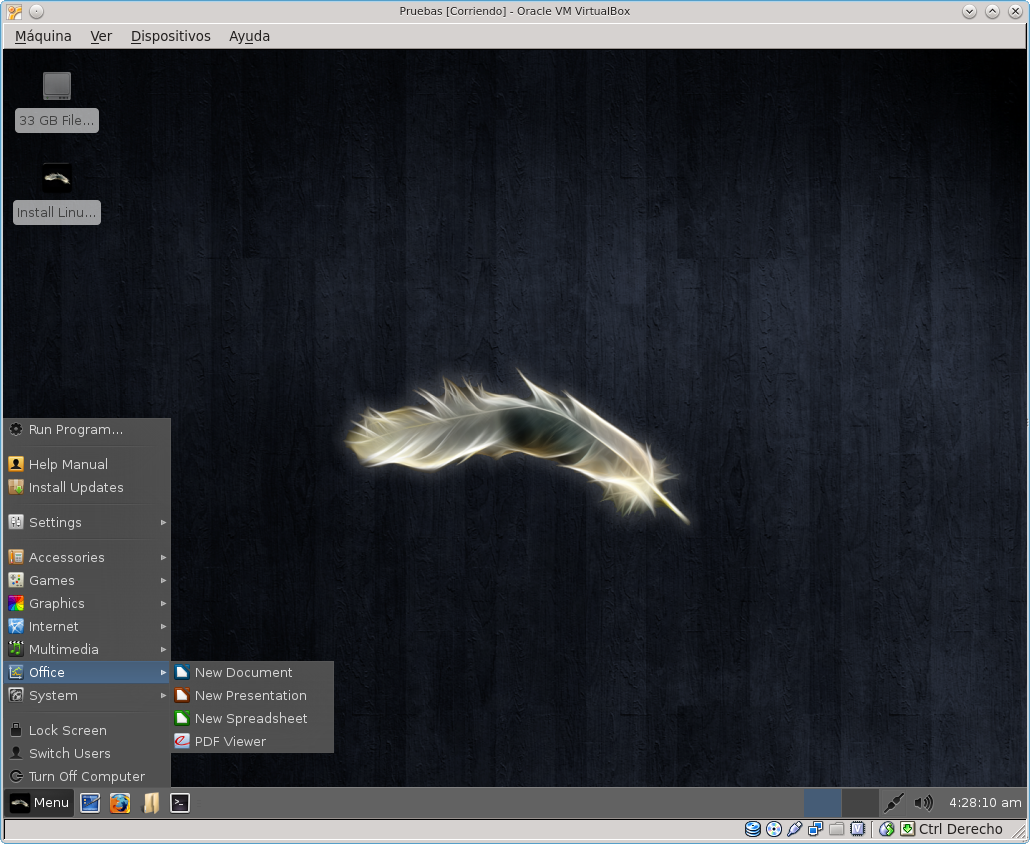Click the show desktop icon beside Menu
1030x844 pixels.
90,803
